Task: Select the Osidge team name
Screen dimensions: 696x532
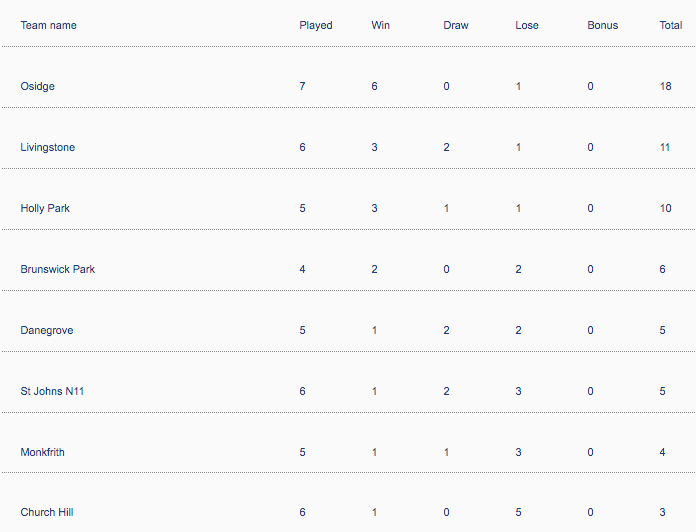Action: tap(38, 86)
